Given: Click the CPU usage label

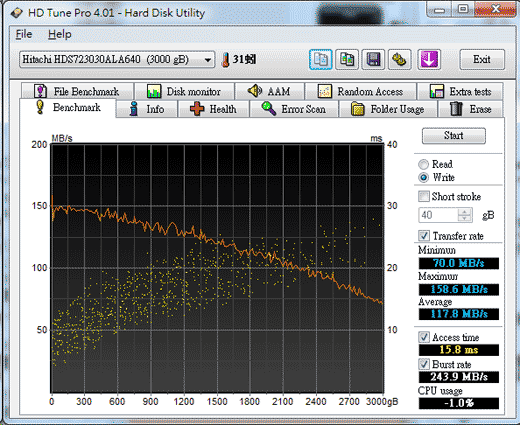Looking at the screenshot, I should tap(440, 390).
